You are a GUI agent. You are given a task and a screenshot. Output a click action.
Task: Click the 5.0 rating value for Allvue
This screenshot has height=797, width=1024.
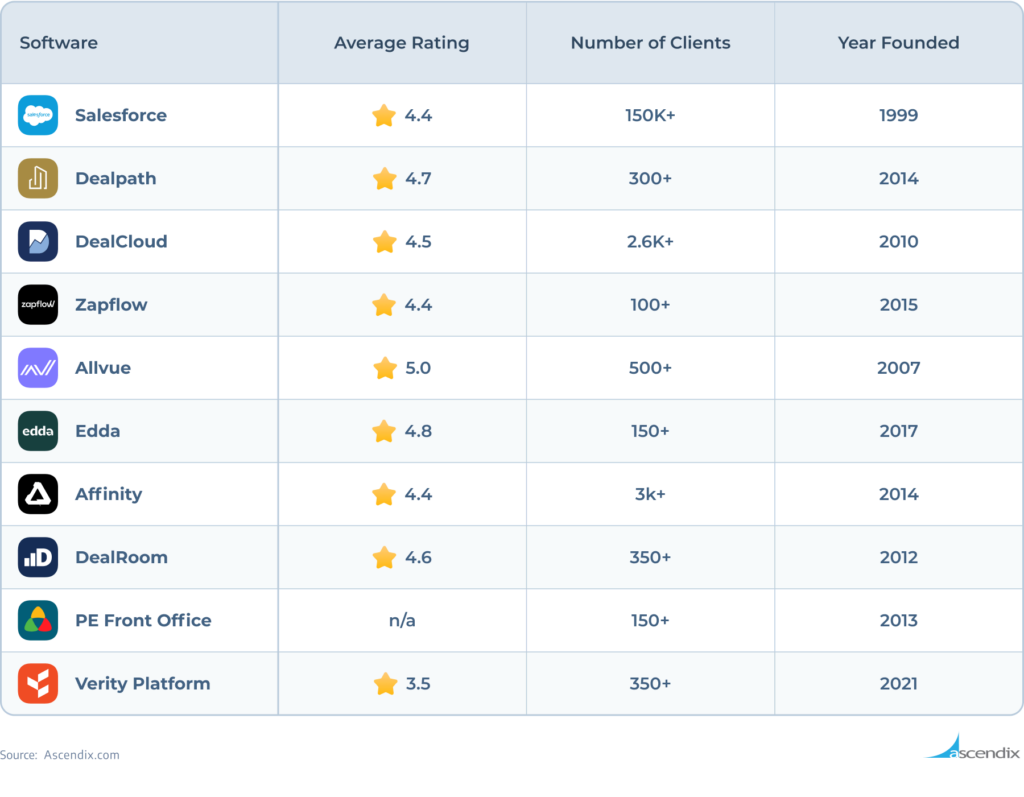(419, 368)
